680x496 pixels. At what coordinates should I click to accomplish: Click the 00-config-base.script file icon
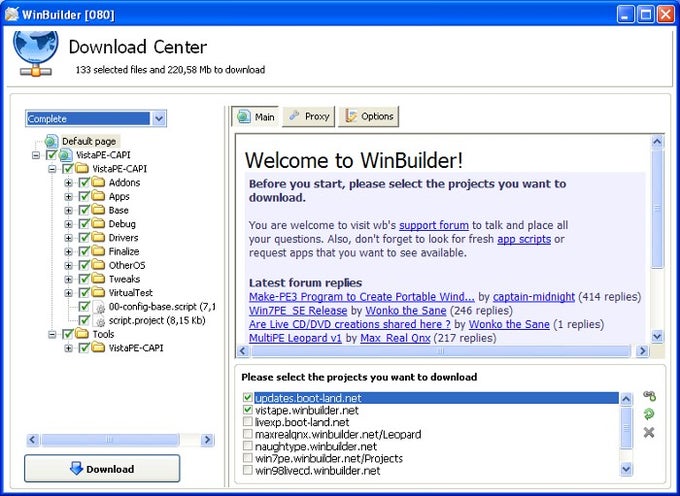click(99, 307)
